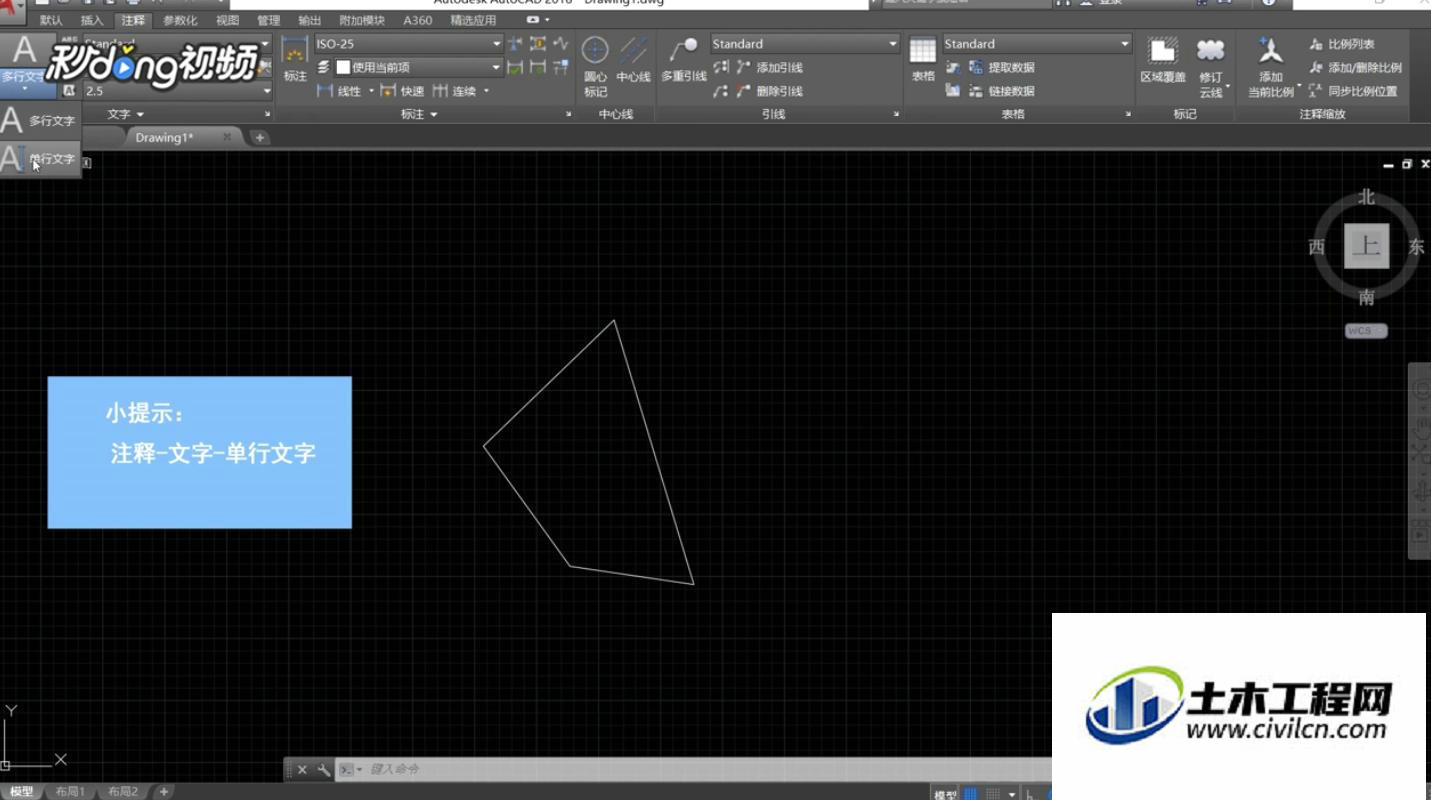This screenshot has width=1431, height=800.
Task: Open the 默认 ribbon tab
Action: 51,20
